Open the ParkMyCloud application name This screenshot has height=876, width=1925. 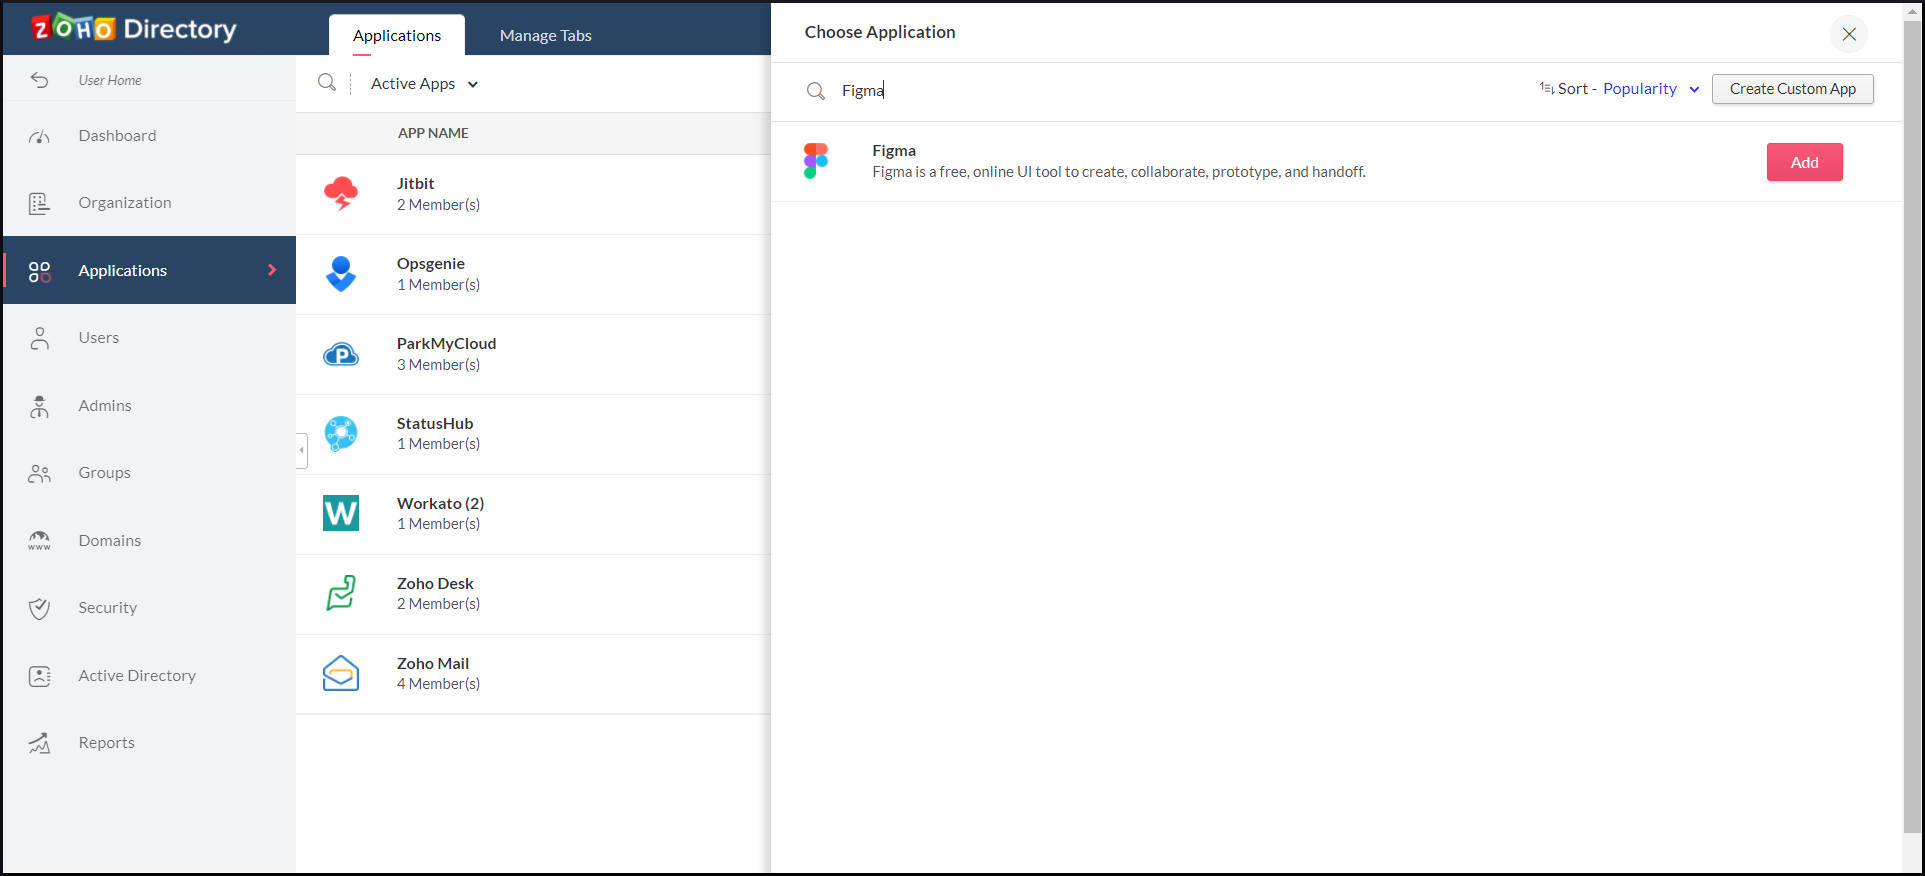[446, 343]
